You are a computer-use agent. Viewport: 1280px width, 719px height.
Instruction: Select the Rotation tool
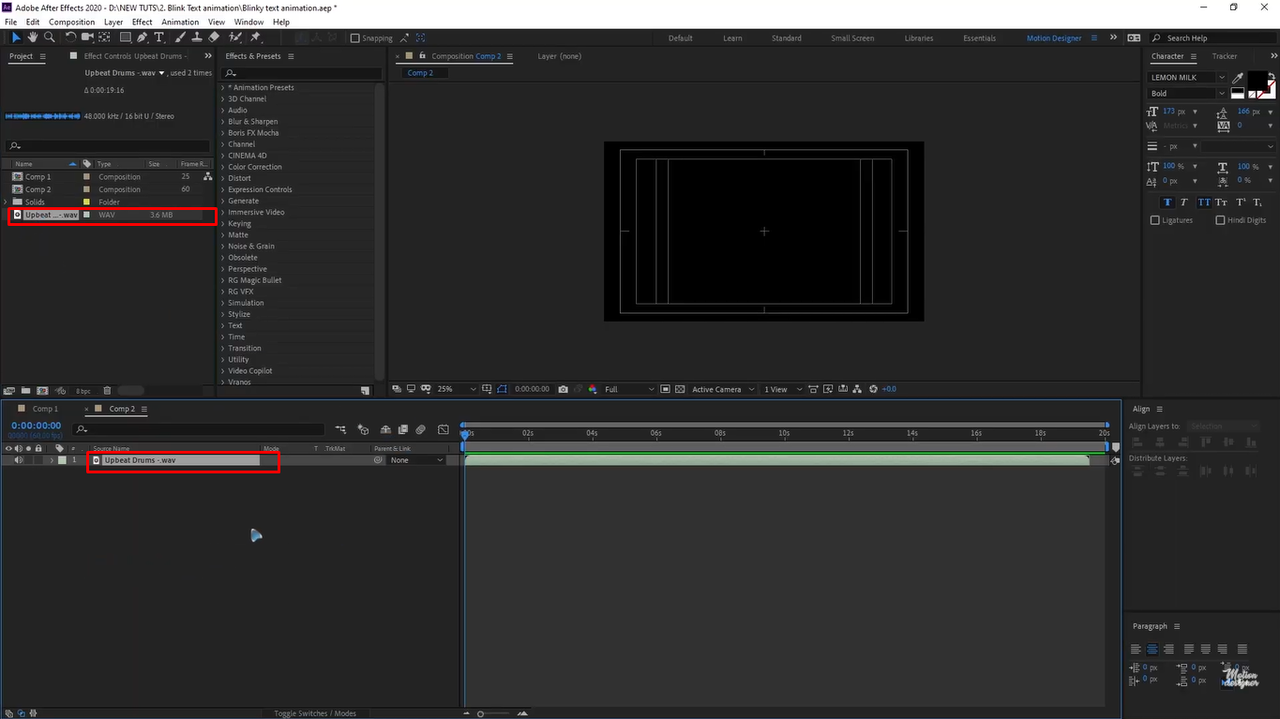coord(71,38)
